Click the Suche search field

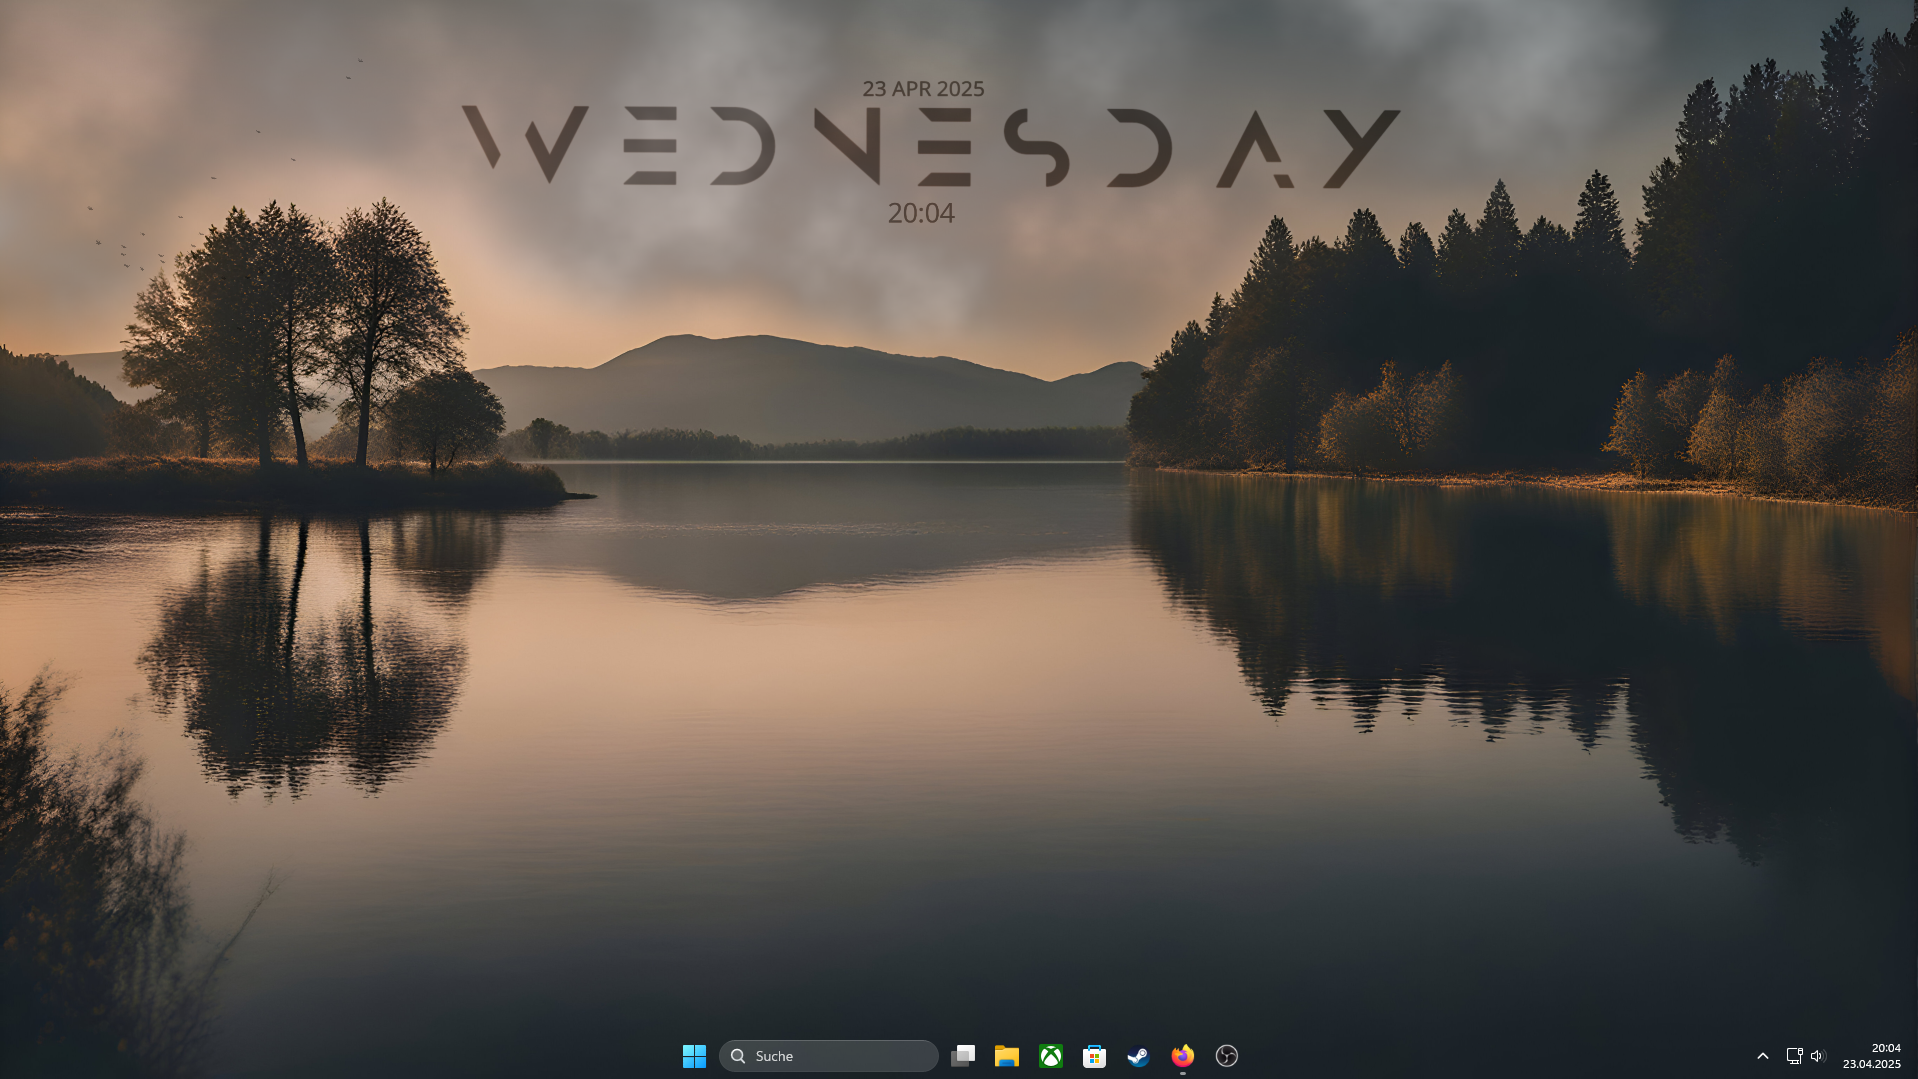(x=829, y=1056)
